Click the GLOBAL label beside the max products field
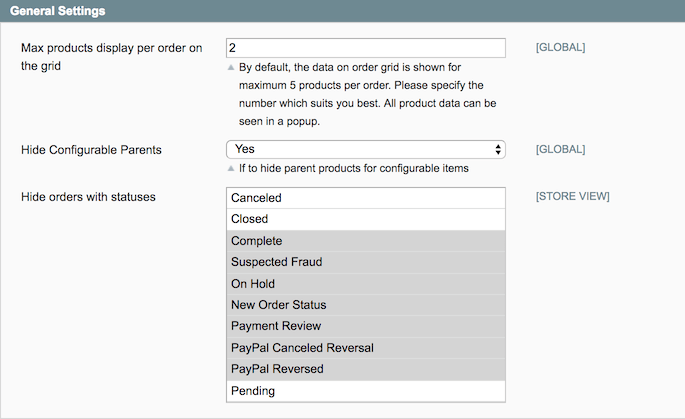 coord(560,47)
